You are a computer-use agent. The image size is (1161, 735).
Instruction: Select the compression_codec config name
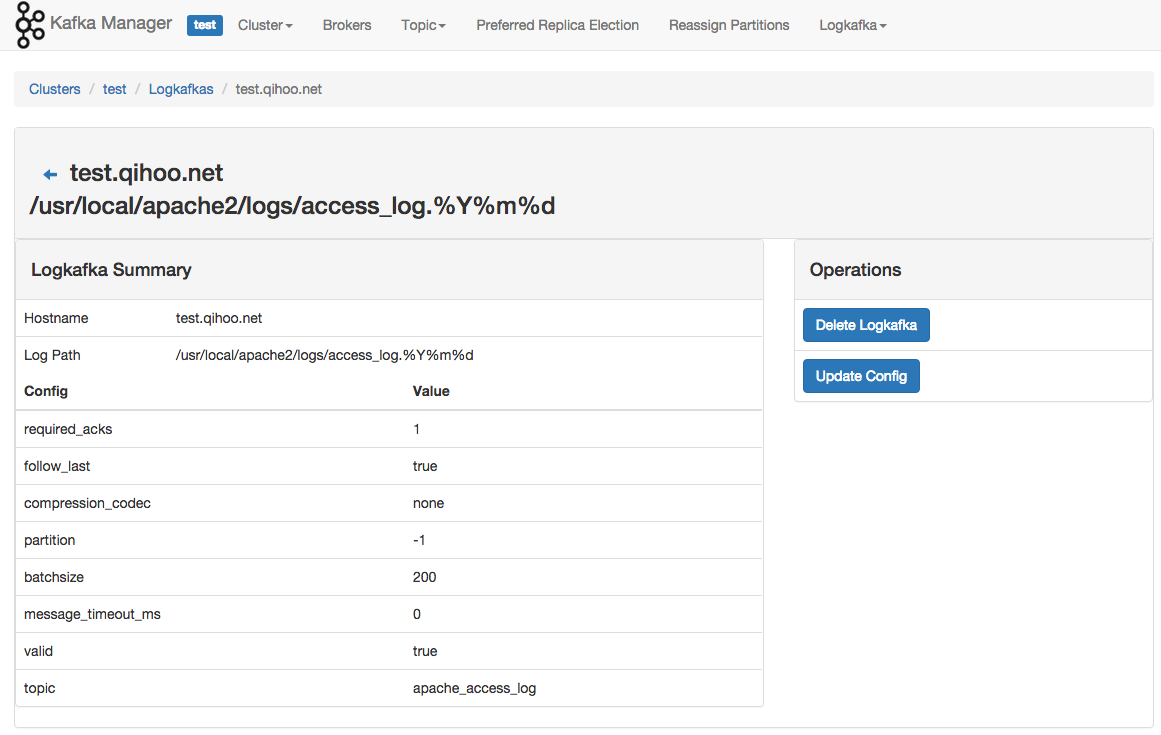(87, 503)
